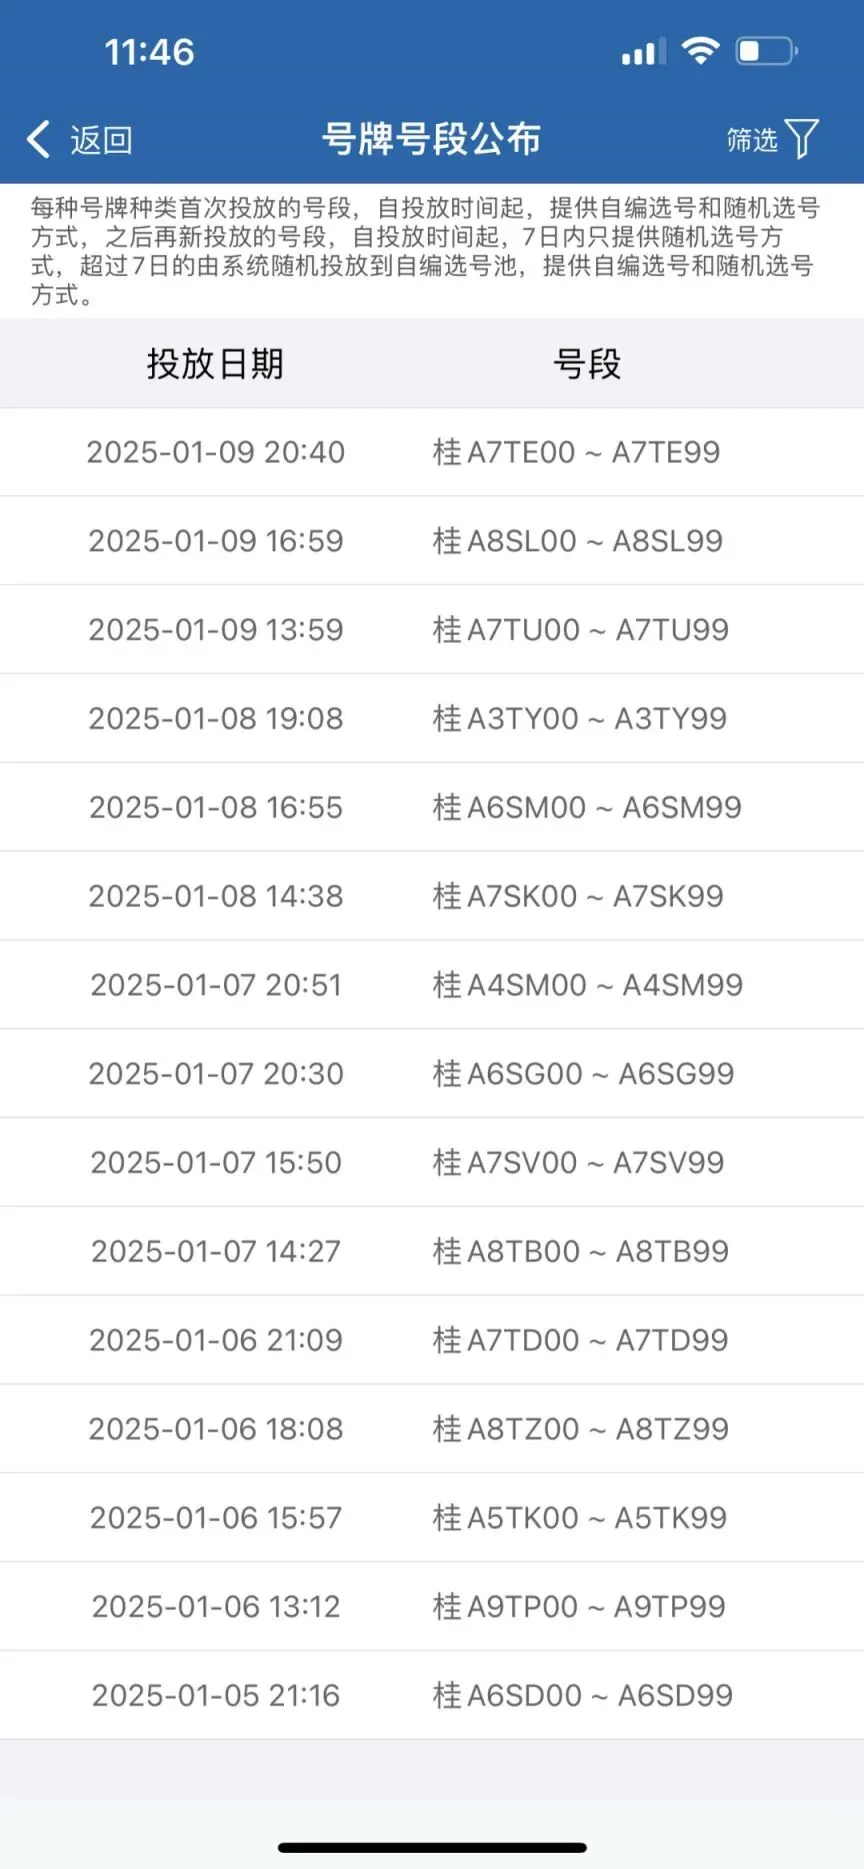Viewport: 864px width, 1869px height.
Task: Tap the 筛选 filter label
Action: point(752,140)
